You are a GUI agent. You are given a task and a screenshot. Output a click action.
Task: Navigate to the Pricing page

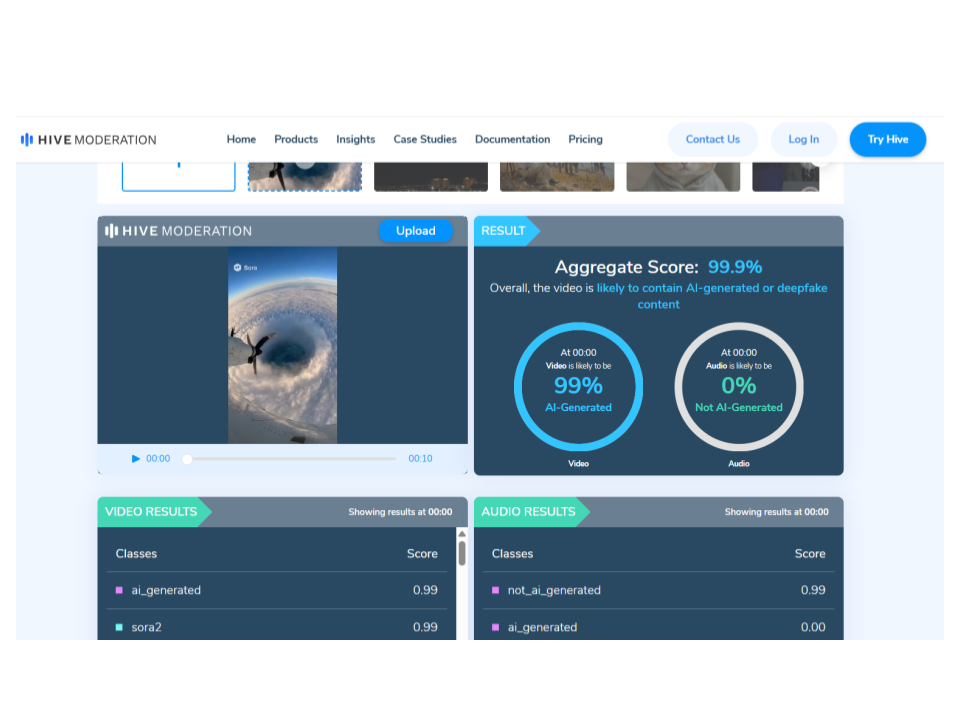click(585, 140)
